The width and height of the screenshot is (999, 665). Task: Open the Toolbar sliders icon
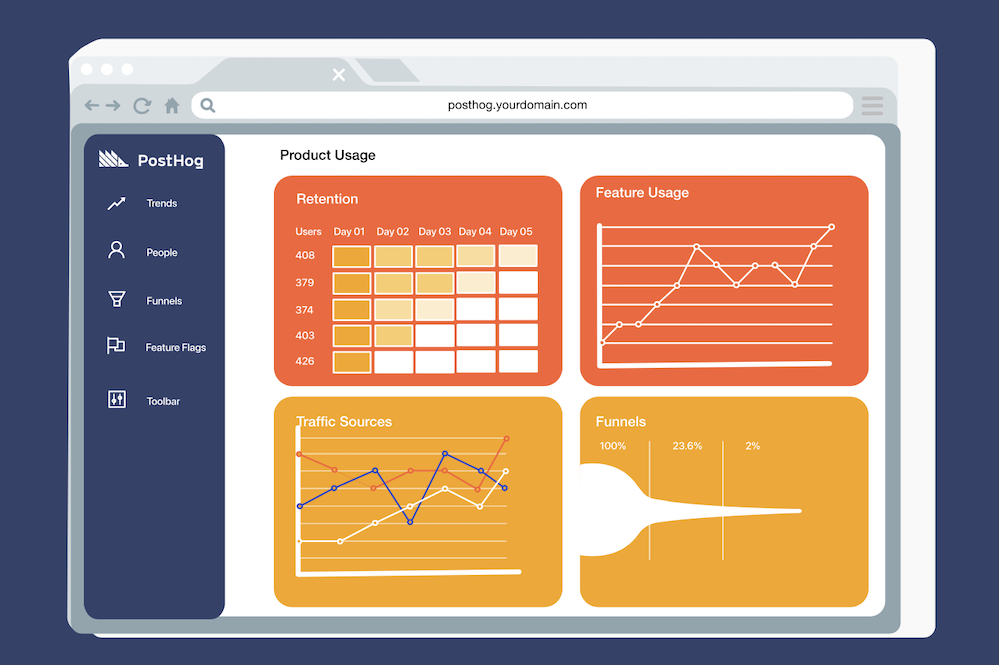(x=117, y=399)
